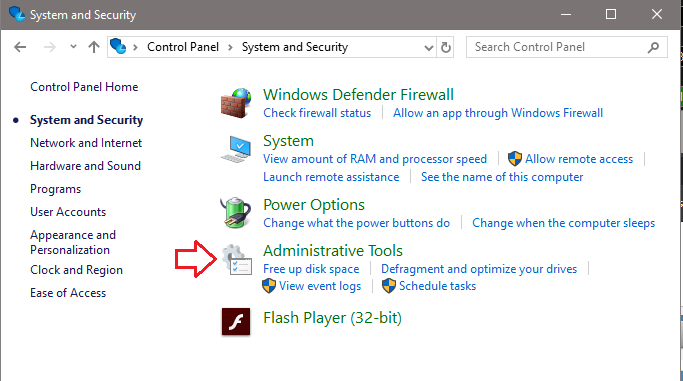The height and width of the screenshot is (381, 683).
Task: Click Defragment and optimize your drives
Action: coord(479,269)
